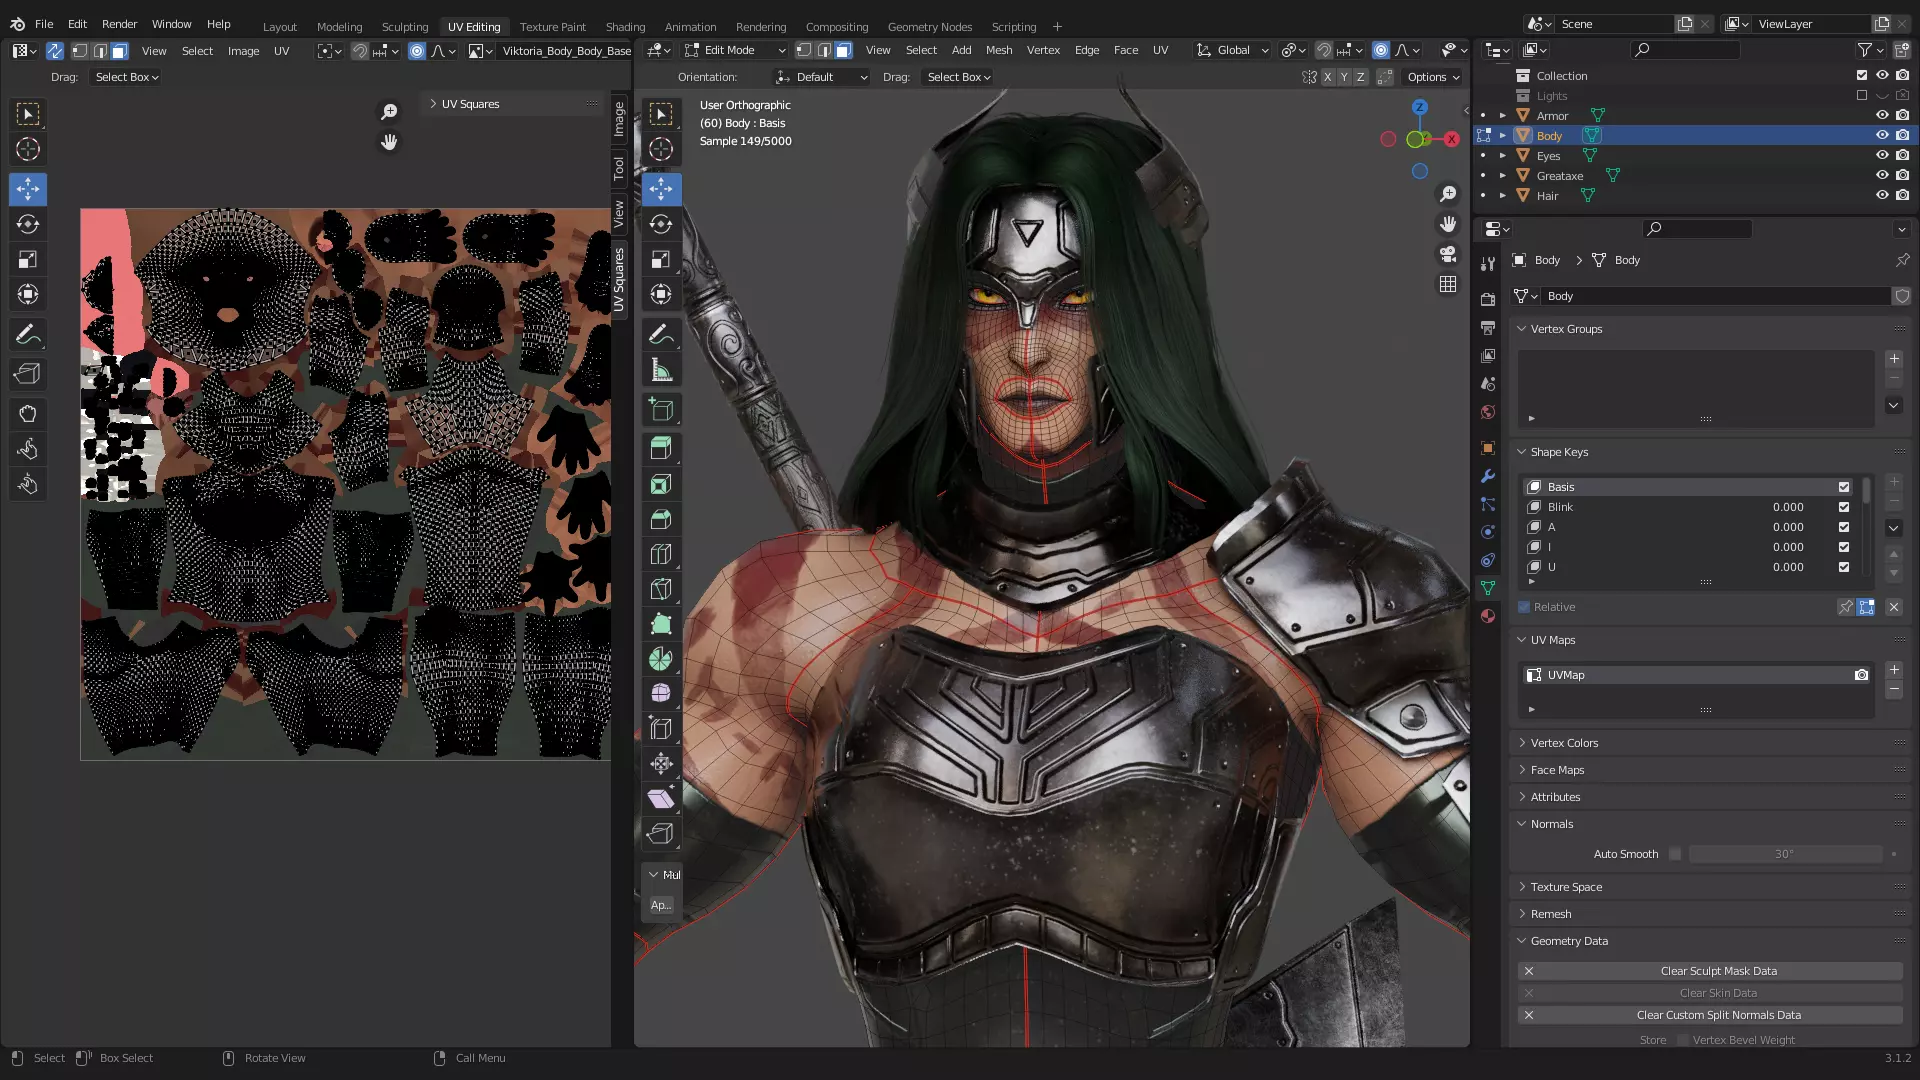This screenshot has height=1080, width=1920.
Task: Select the Loop Cut tool
Action: tap(661, 554)
